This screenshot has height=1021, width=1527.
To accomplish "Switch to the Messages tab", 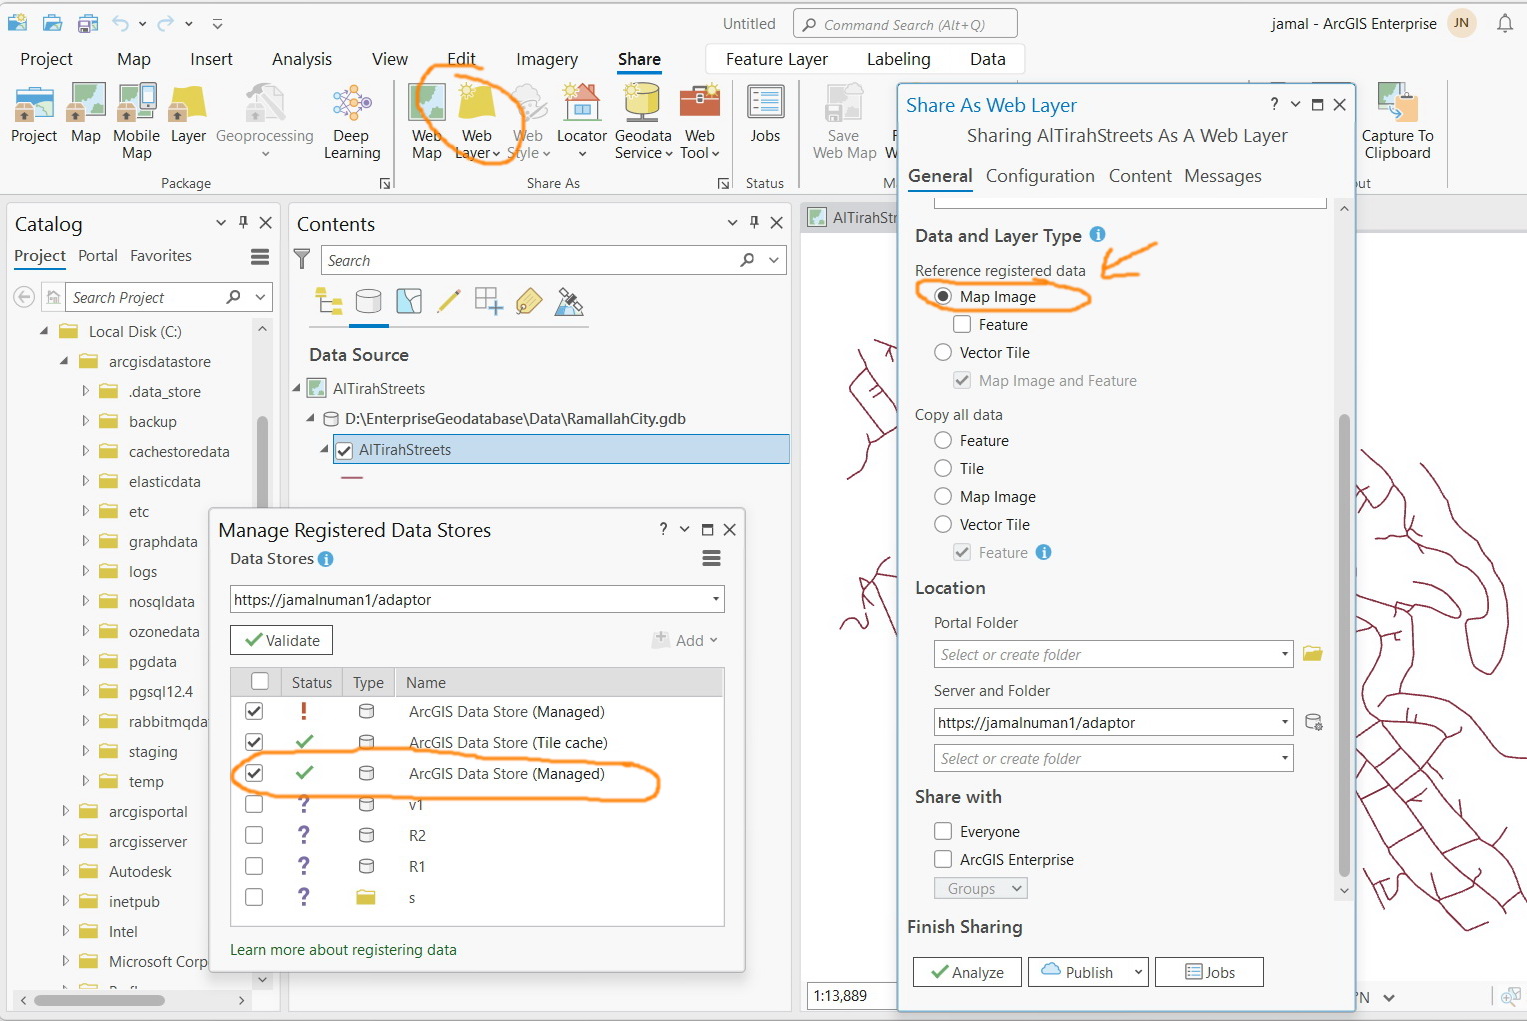I will pos(1223,176).
